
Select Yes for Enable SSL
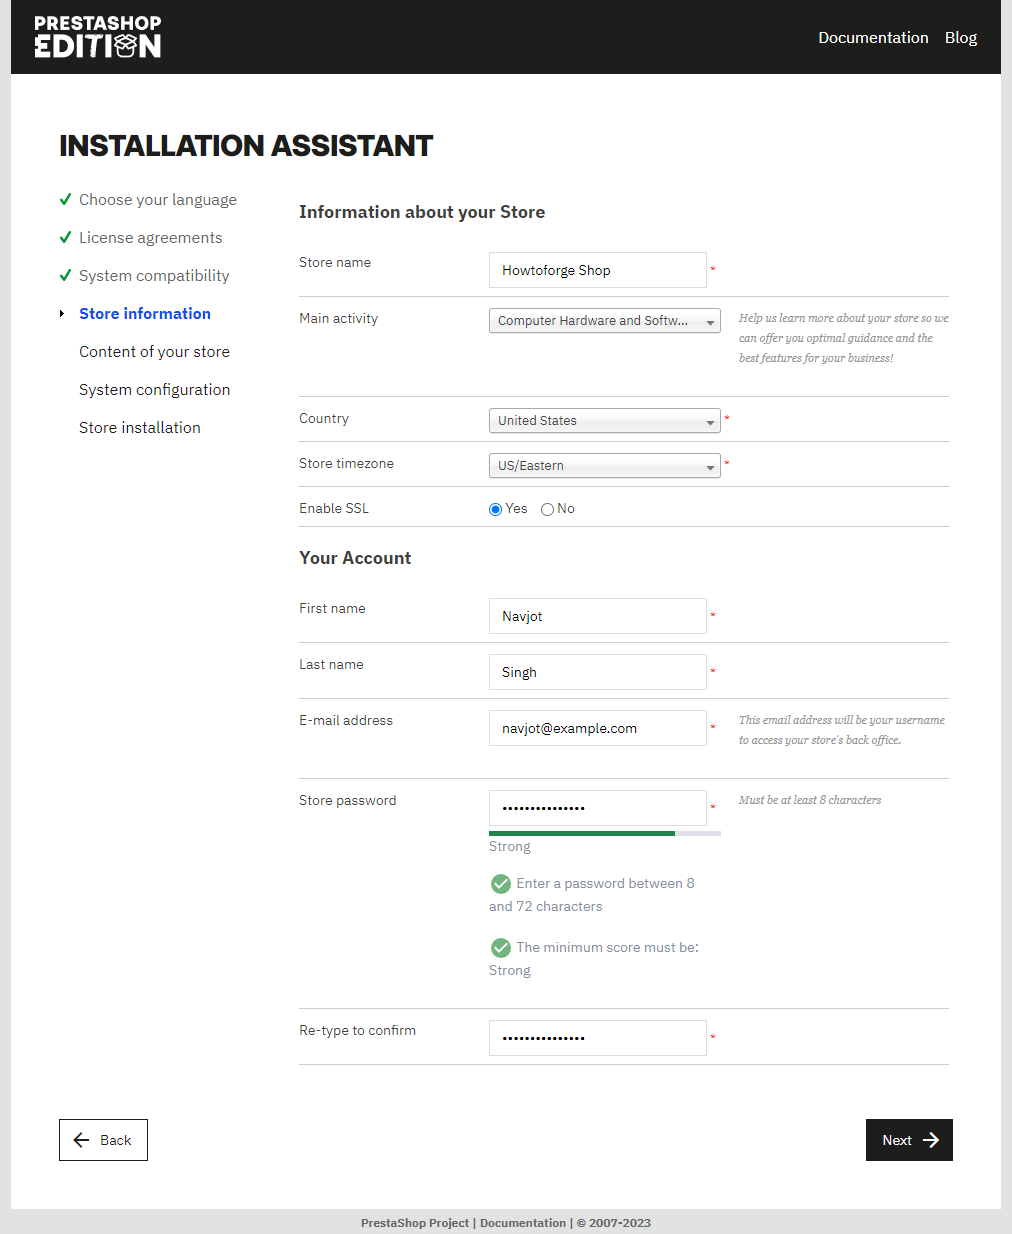tap(495, 509)
